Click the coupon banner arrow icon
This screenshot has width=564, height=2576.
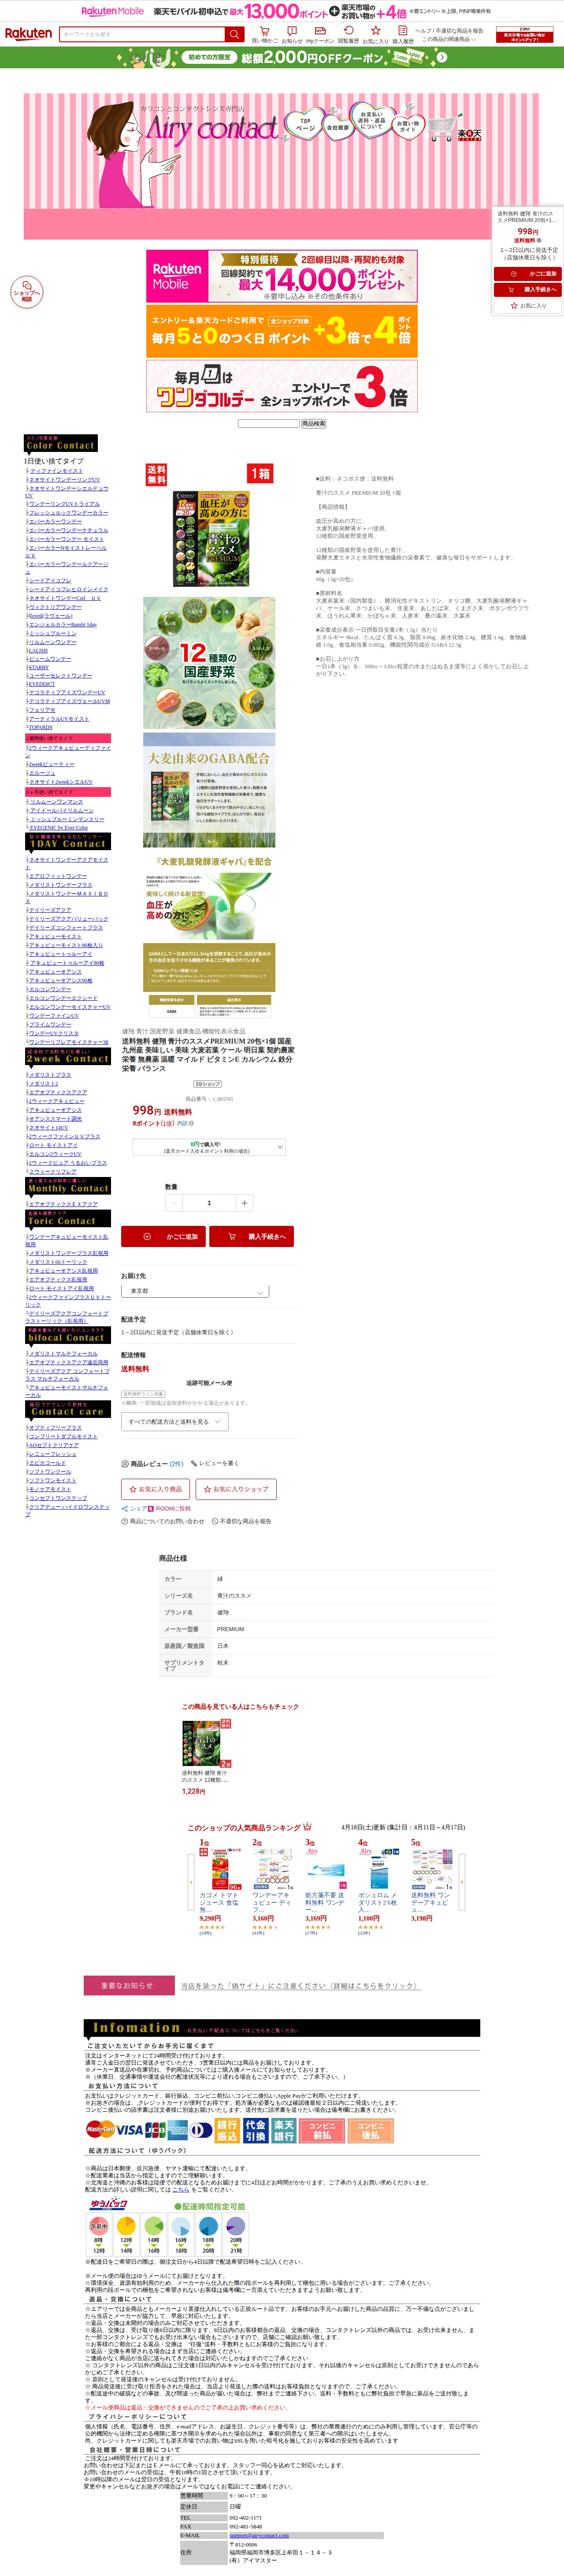441,57
